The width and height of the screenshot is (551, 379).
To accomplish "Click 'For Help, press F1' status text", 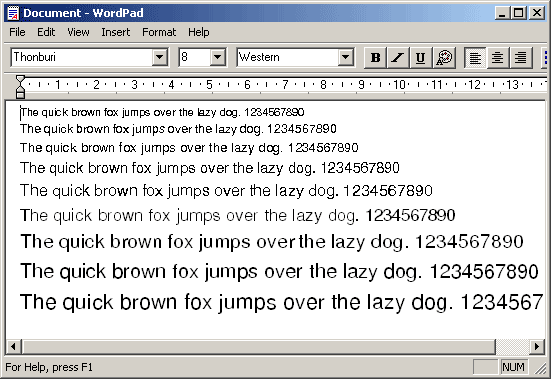I will pos(49,367).
